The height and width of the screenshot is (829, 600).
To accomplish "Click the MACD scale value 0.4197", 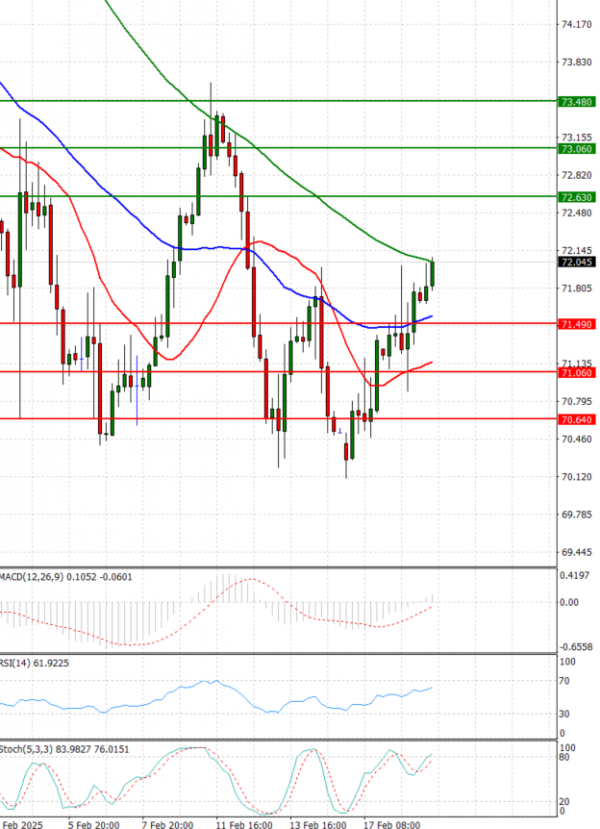I will pos(575,575).
